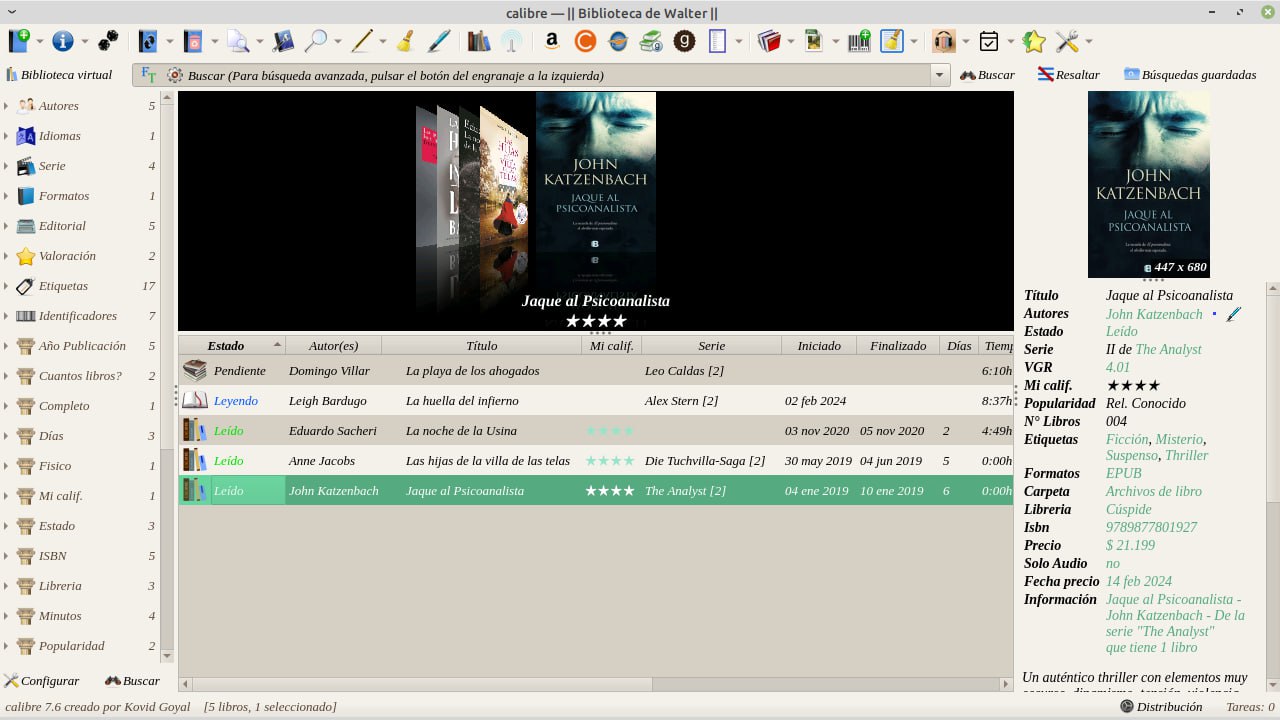
Task: Click the Autor(es) column header
Action: pyautogui.click(x=333, y=345)
